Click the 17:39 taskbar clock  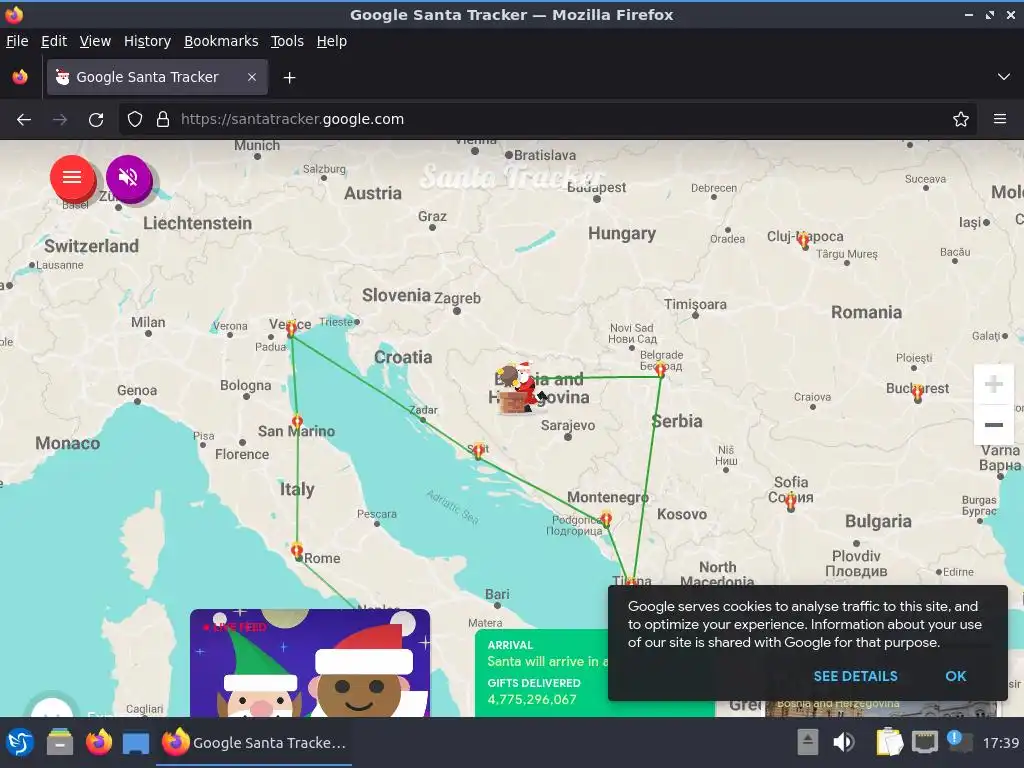coord(1000,743)
